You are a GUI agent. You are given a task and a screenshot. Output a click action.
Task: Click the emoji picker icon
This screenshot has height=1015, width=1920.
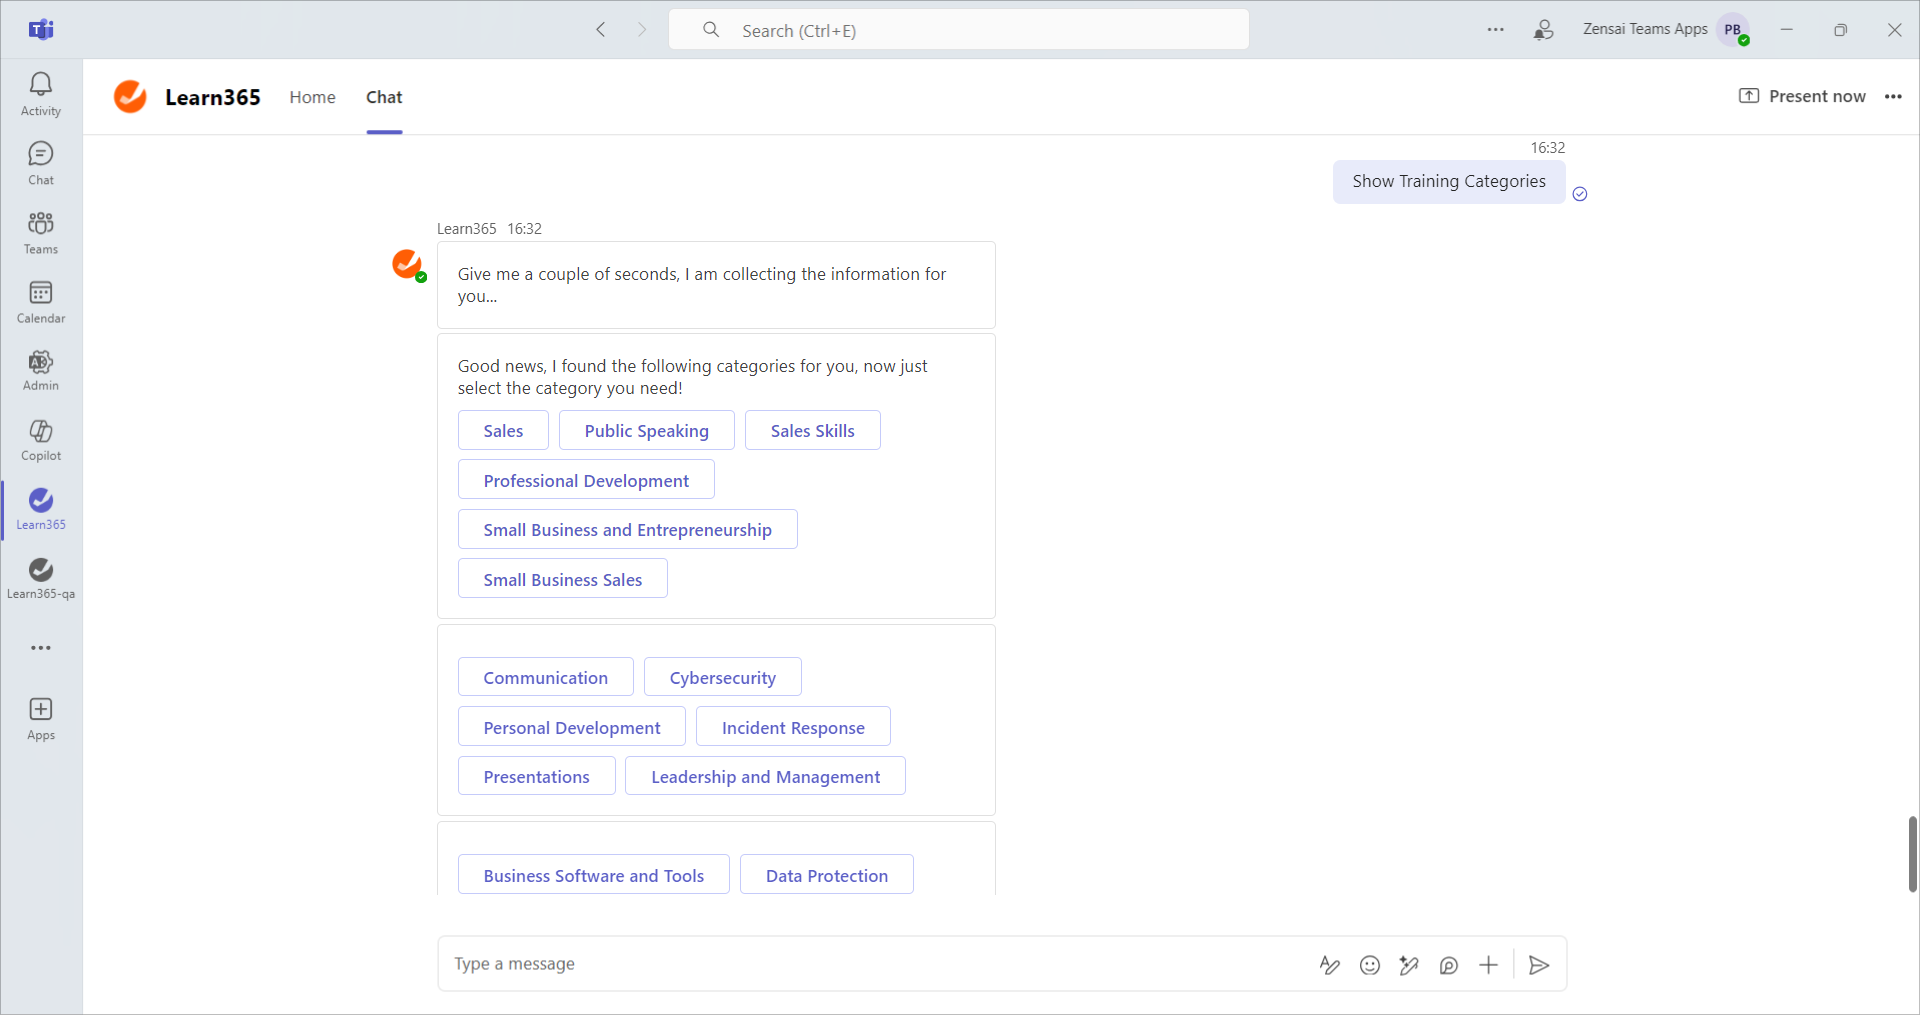coord(1370,965)
